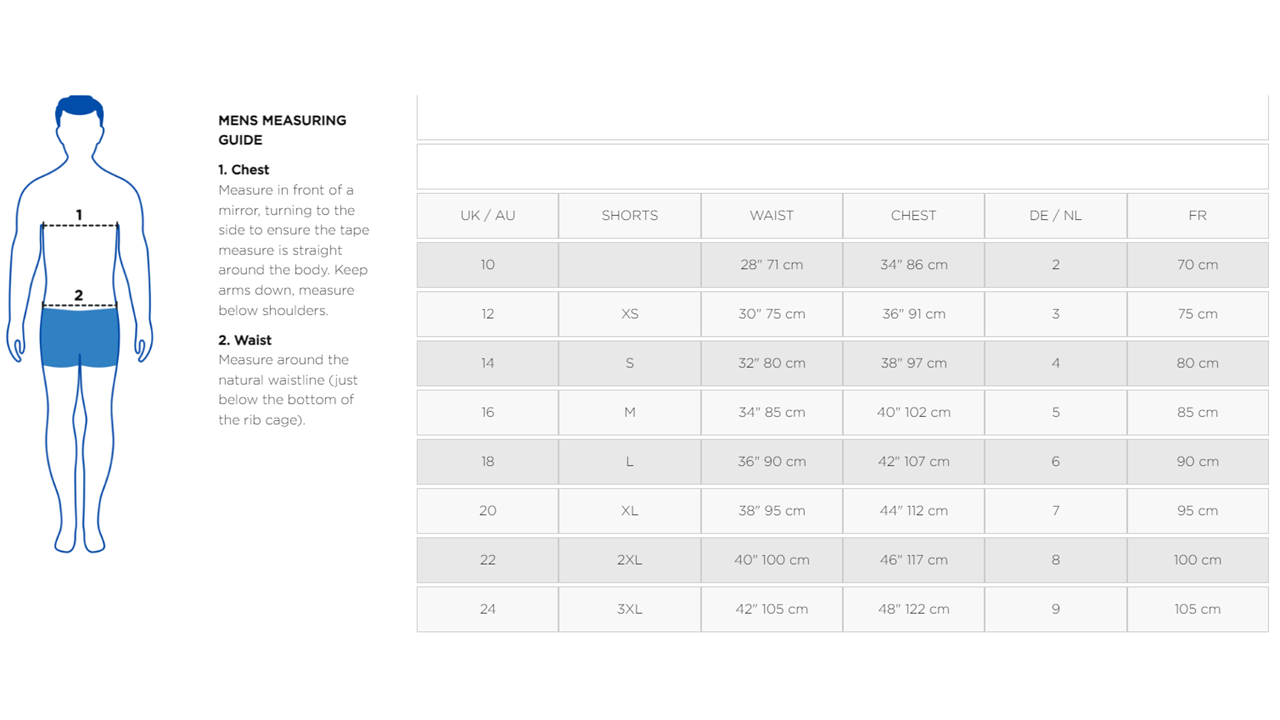
Task: Select the FR column header
Action: point(1197,215)
